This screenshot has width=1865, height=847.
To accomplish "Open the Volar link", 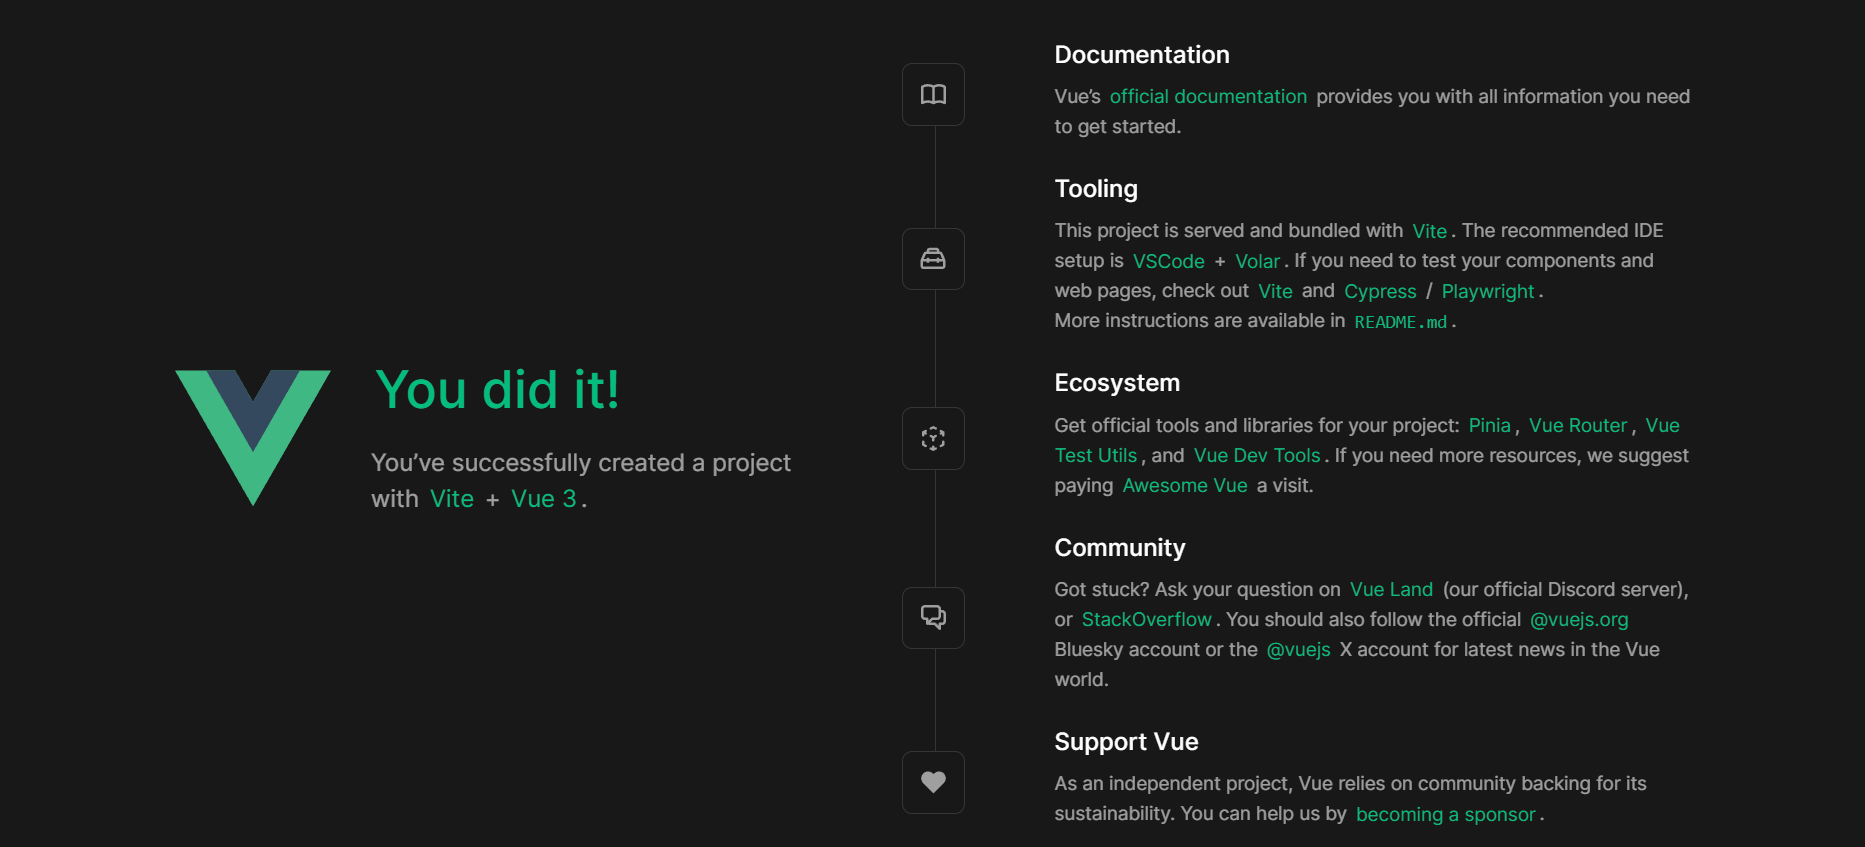I will 1257,261.
